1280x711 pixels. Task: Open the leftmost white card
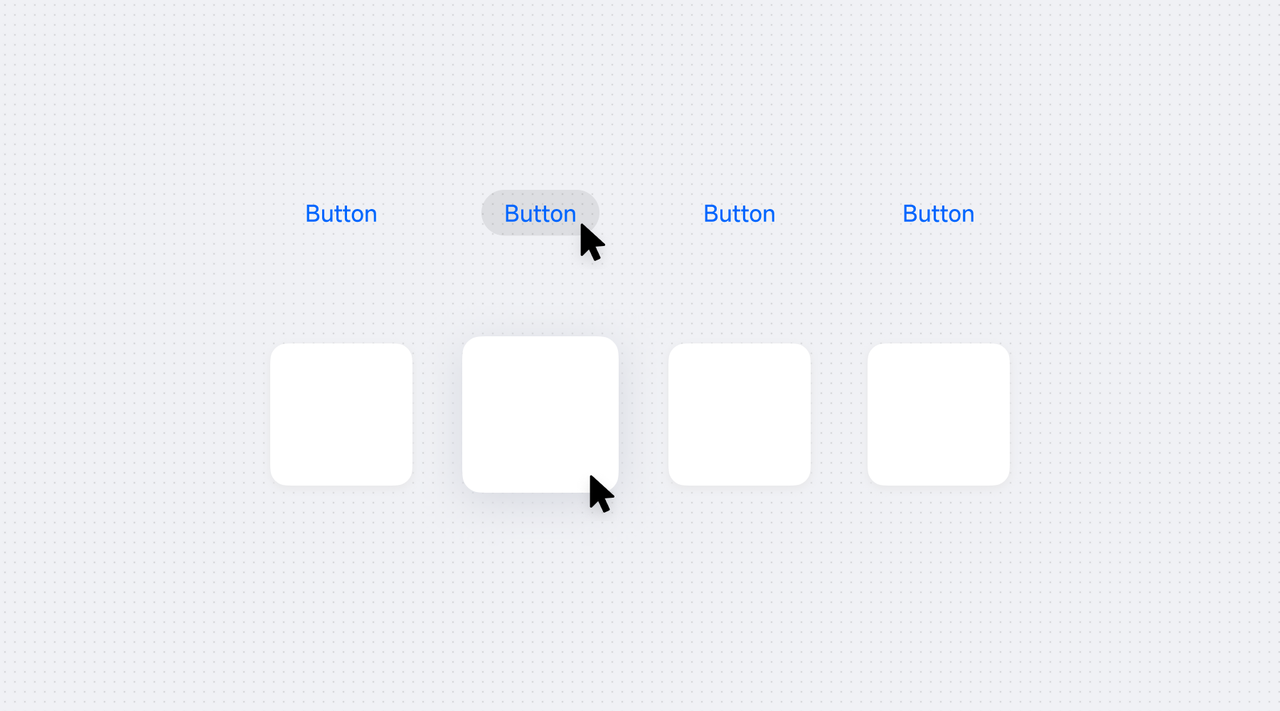click(341, 415)
